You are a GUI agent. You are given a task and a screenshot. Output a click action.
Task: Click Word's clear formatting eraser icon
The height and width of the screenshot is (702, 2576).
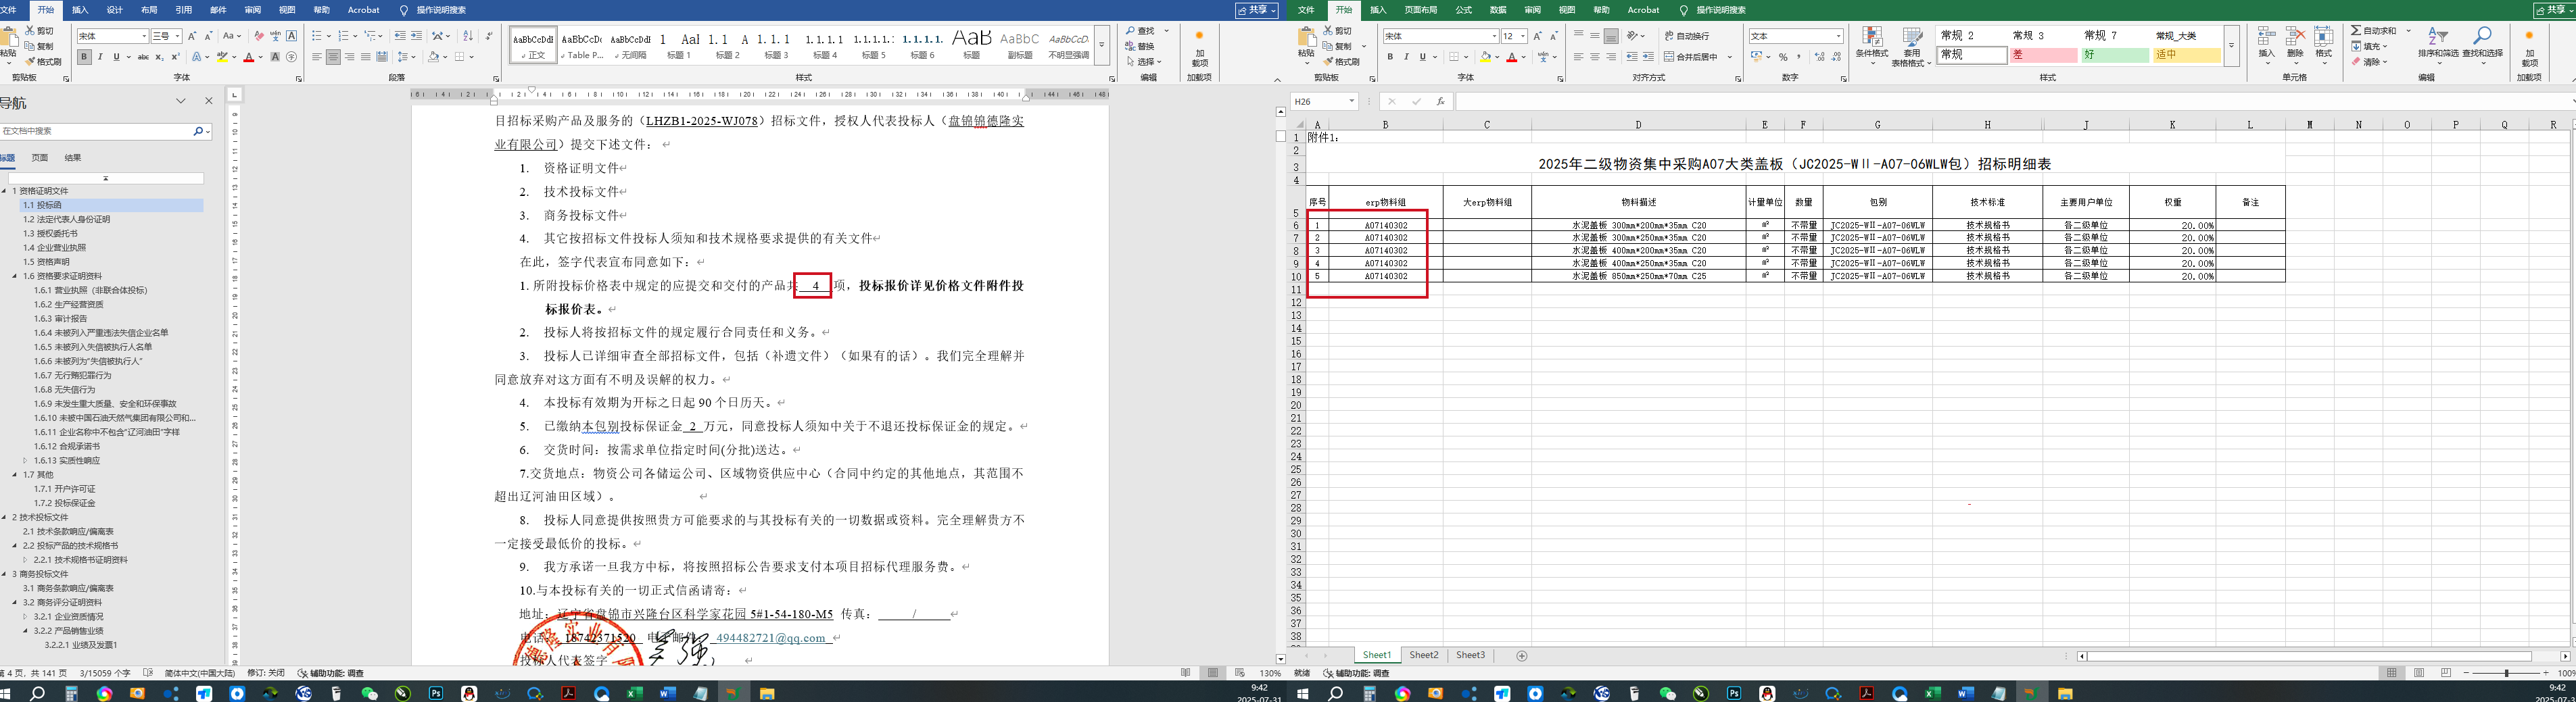(x=259, y=36)
